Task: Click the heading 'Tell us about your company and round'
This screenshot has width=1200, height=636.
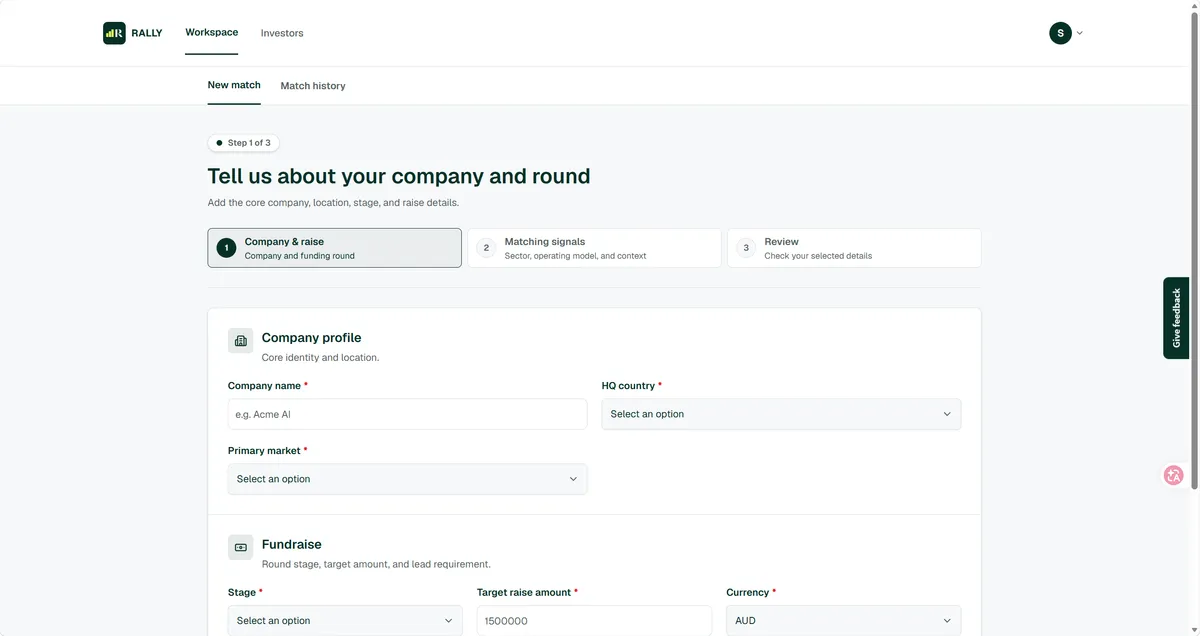Action: [x=399, y=176]
